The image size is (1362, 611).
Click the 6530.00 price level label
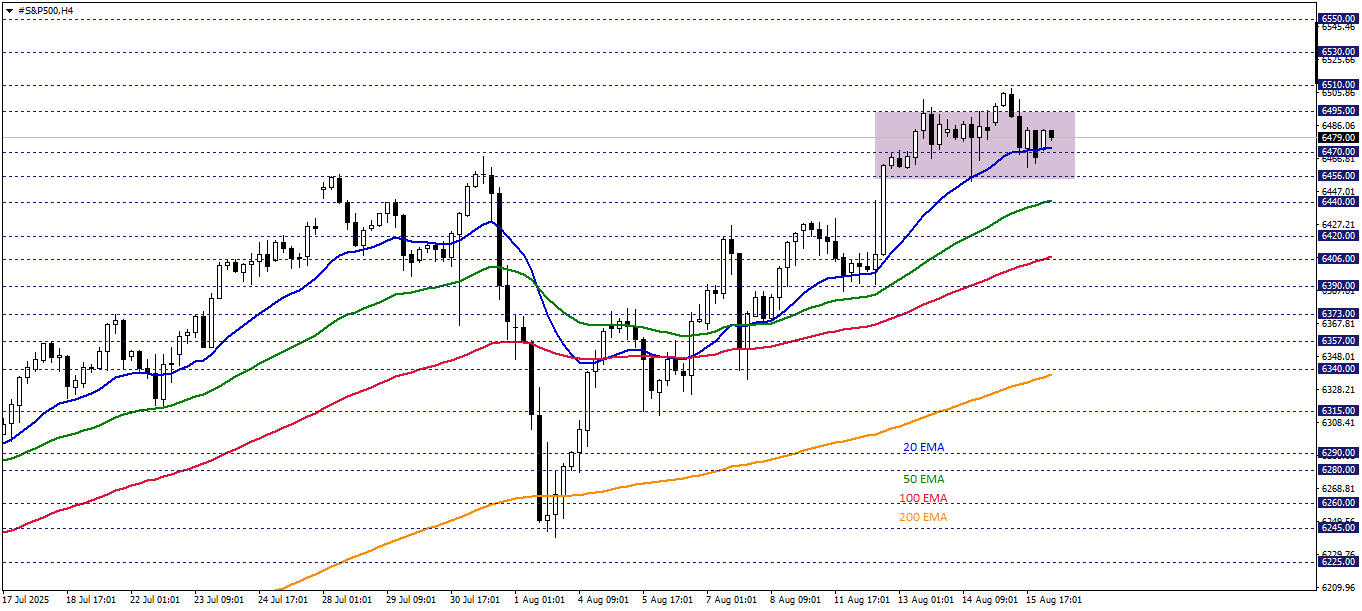tap(1338, 51)
